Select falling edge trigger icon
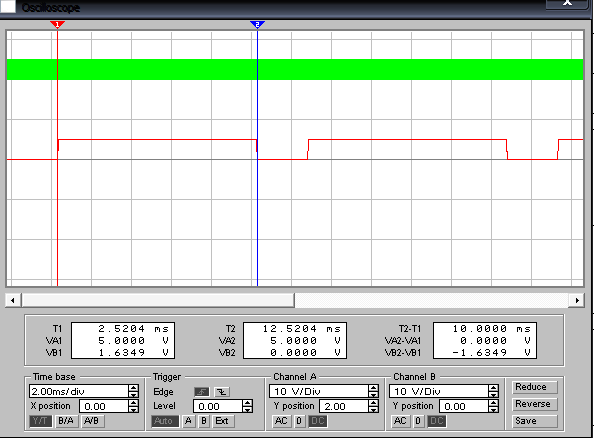 point(222,392)
